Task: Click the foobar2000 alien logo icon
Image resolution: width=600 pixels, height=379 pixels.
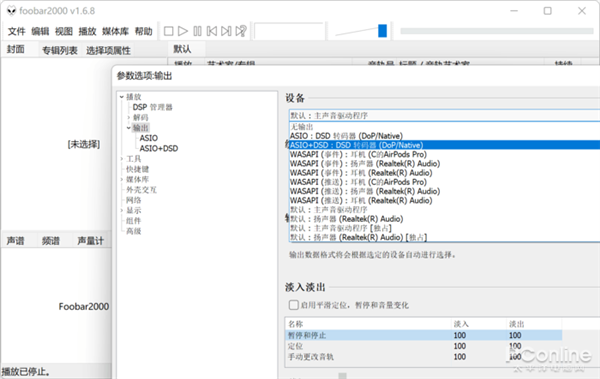Action: pos(11,11)
